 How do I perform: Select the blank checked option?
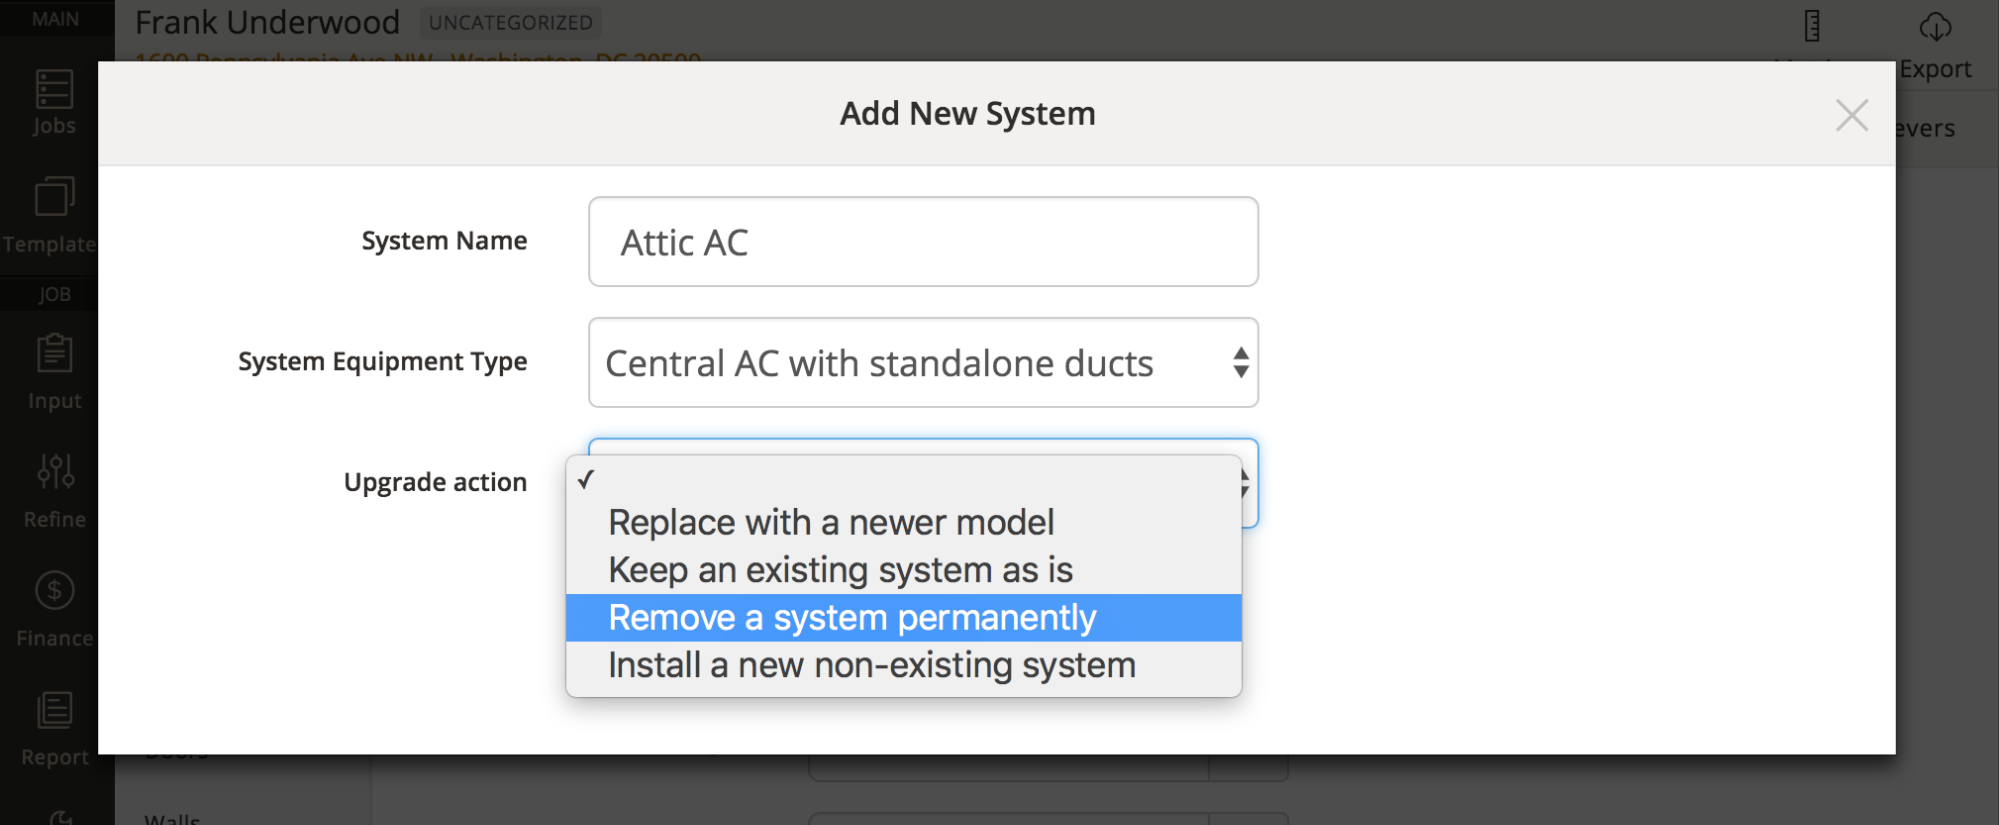pyautogui.click(x=903, y=480)
